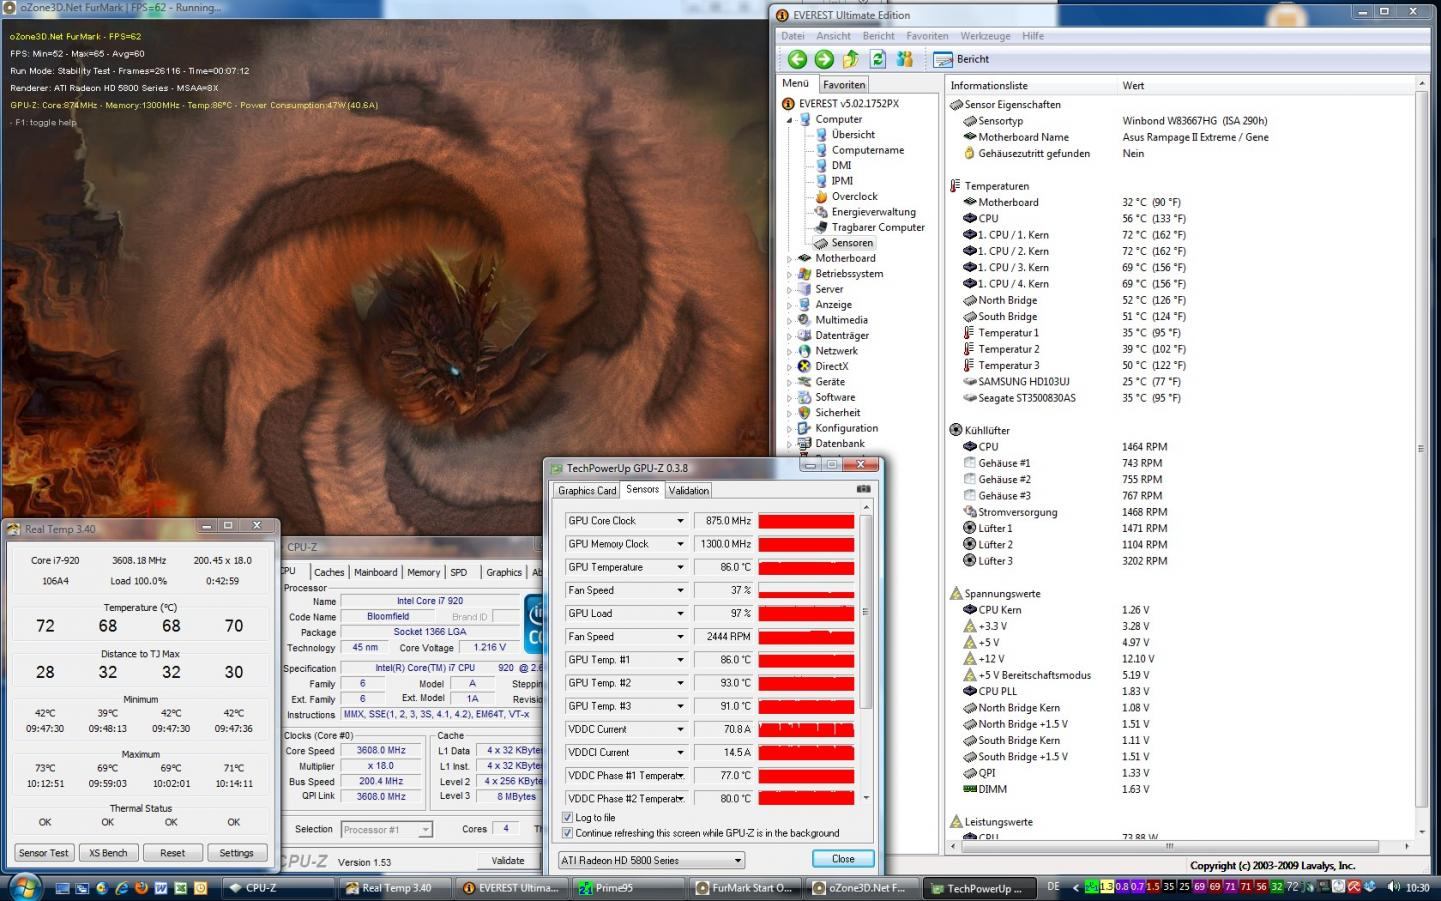
Task: Click the EVEREST users toolbar icon
Action: click(x=905, y=59)
